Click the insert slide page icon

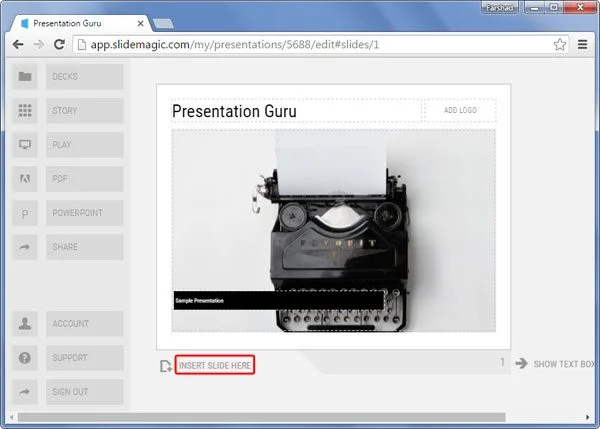point(165,366)
